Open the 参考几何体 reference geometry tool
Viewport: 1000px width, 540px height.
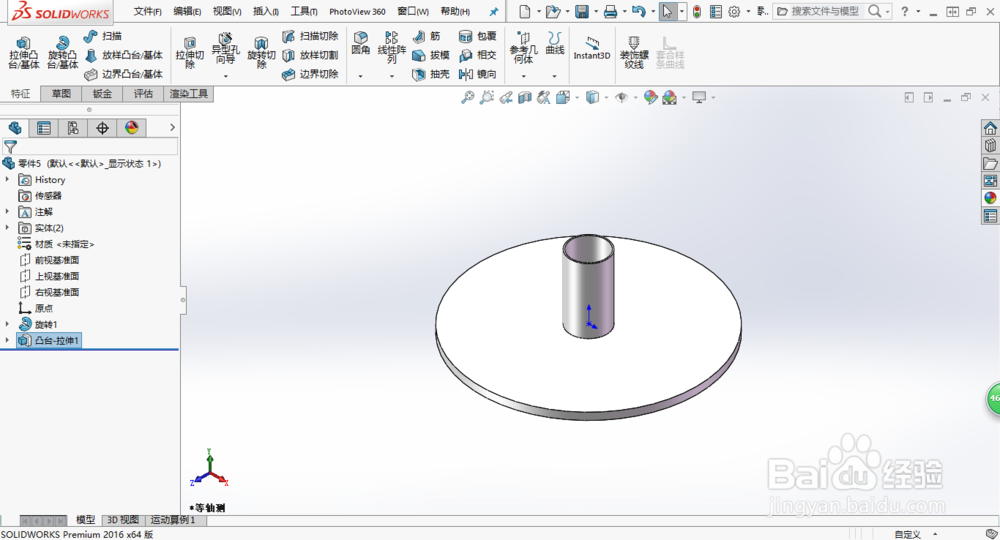(x=523, y=47)
